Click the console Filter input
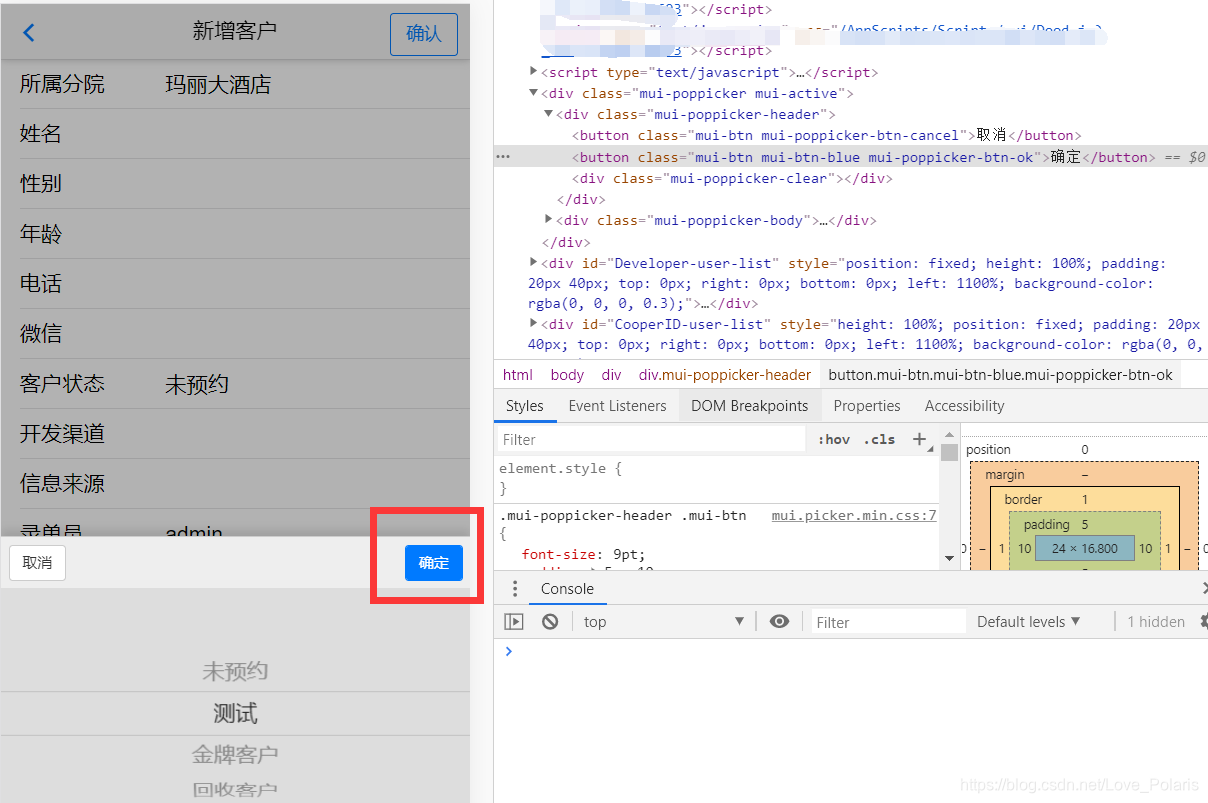 pos(888,622)
